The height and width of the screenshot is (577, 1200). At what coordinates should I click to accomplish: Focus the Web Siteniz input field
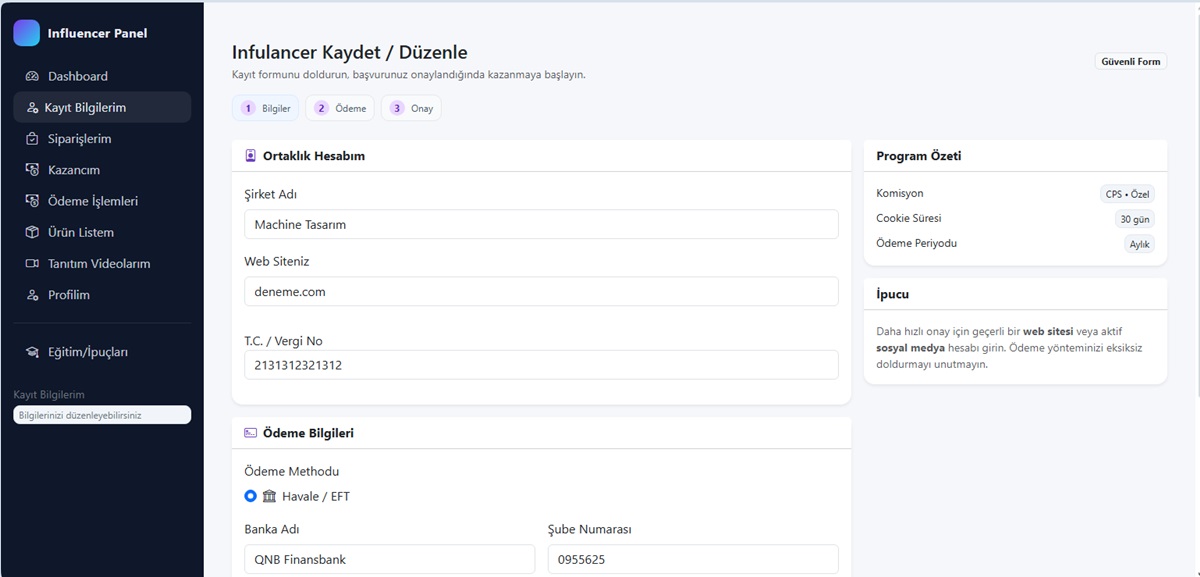point(541,291)
